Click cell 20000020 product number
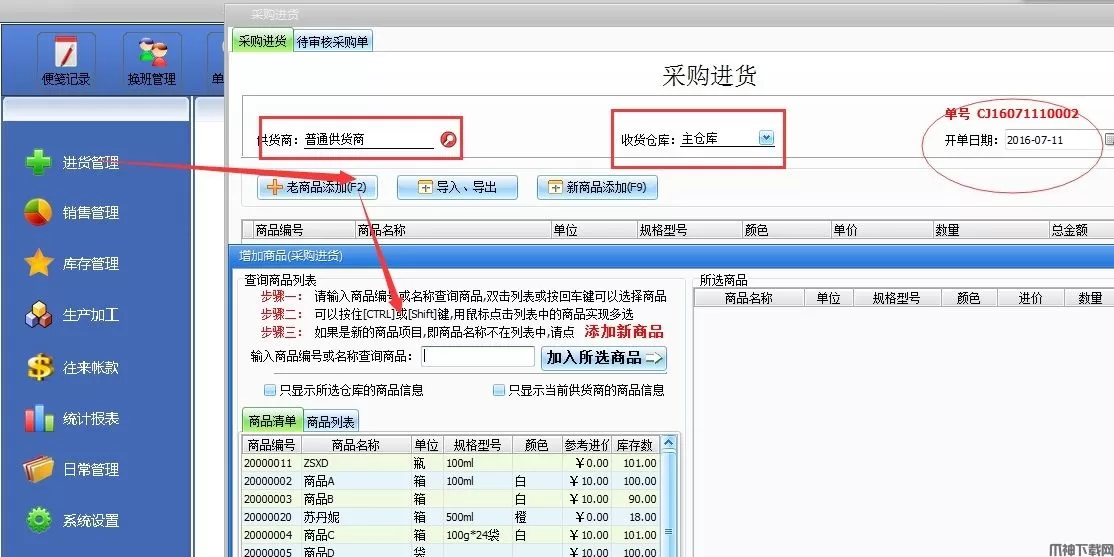Viewport: 1114px width, 557px height. pyautogui.click(x=270, y=517)
